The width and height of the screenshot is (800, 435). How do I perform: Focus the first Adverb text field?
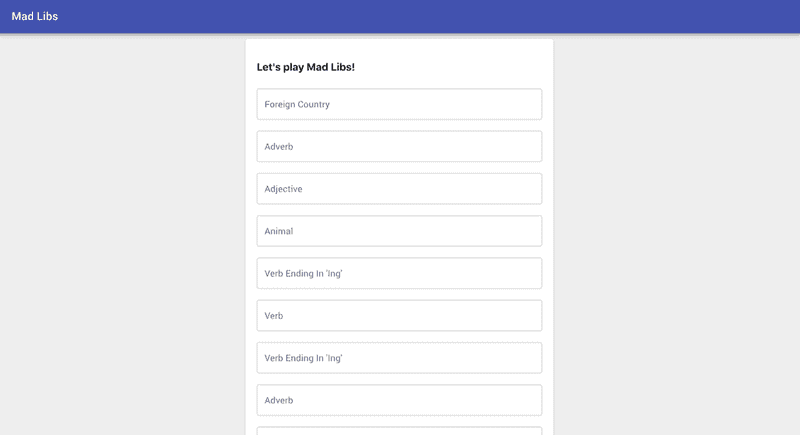tap(399, 146)
